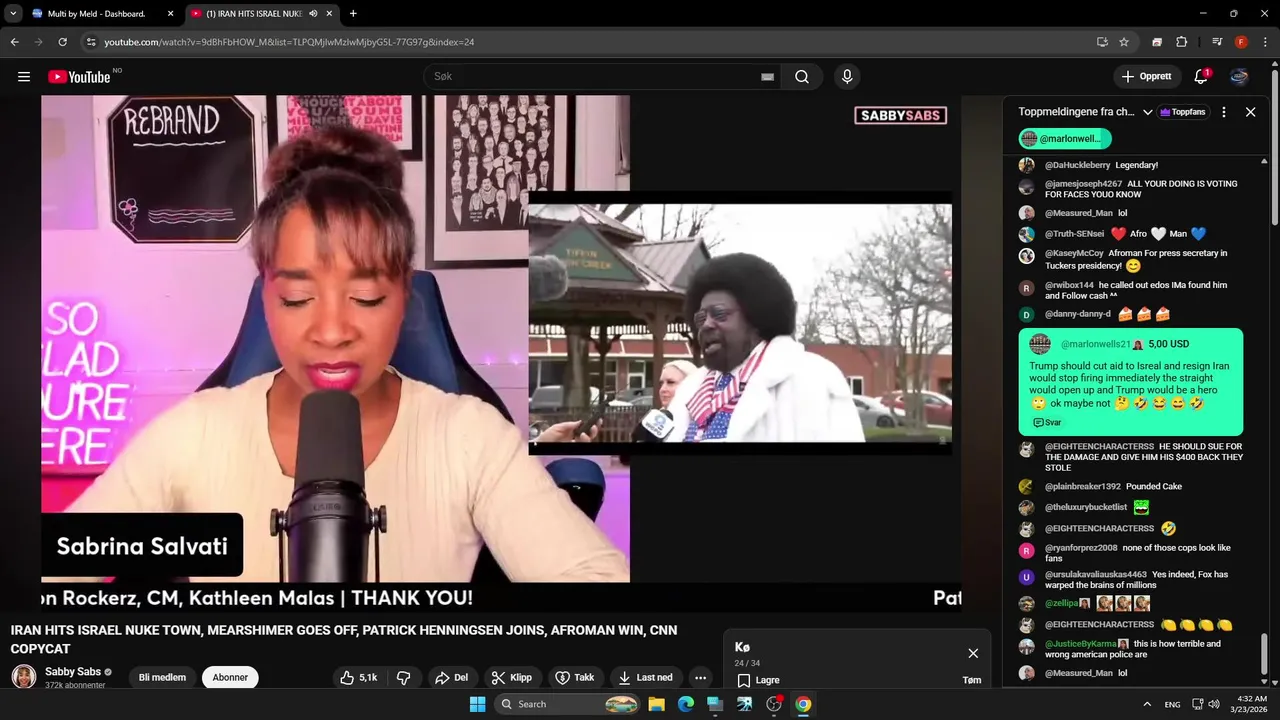This screenshot has height=720, width=1280.
Task: Show hidden system tray icons
Action: [1147, 704]
